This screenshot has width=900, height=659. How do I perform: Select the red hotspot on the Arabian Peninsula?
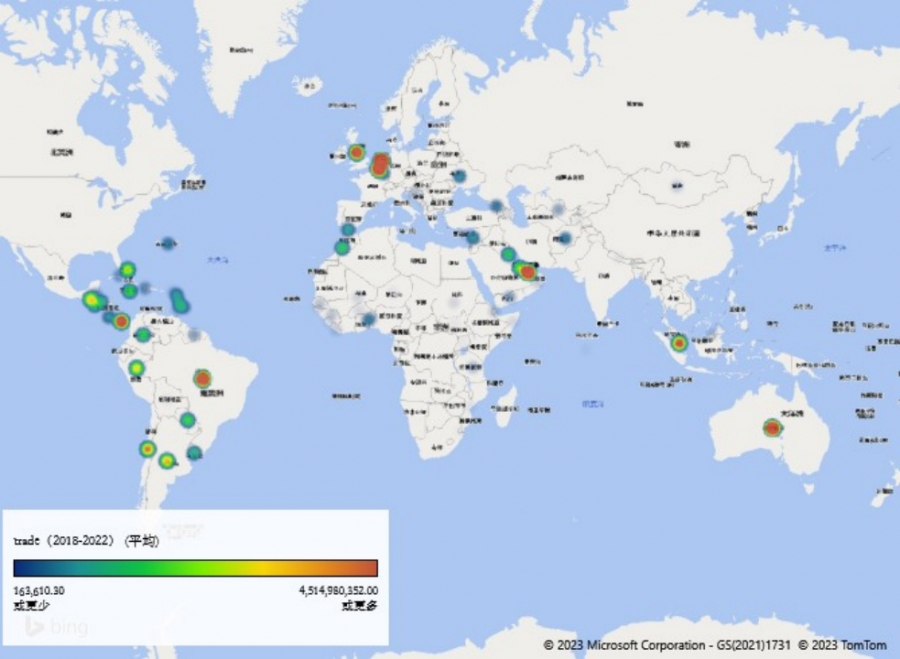(x=527, y=271)
